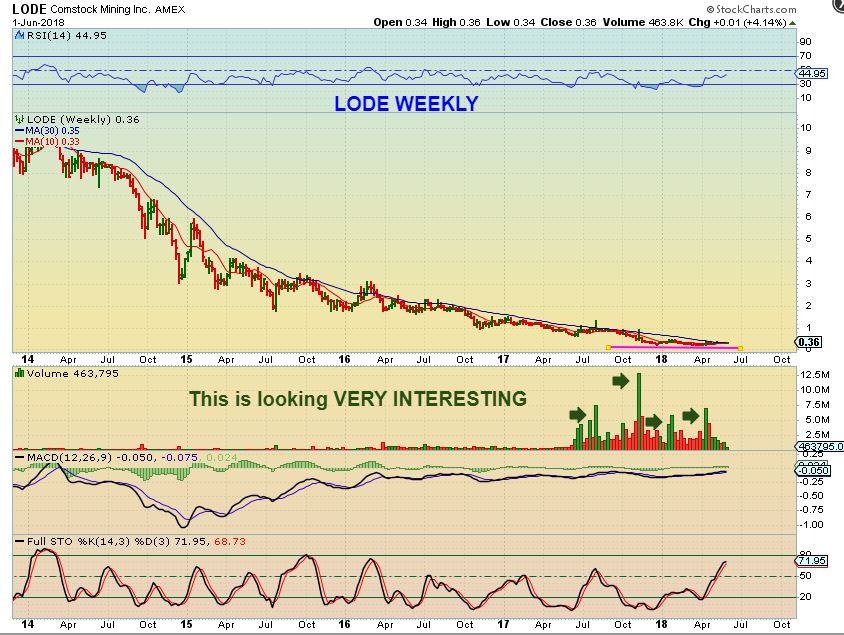Click the green up triangle after Chg percentage
The height and width of the screenshot is (635, 844).
click(x=793, y=23)
